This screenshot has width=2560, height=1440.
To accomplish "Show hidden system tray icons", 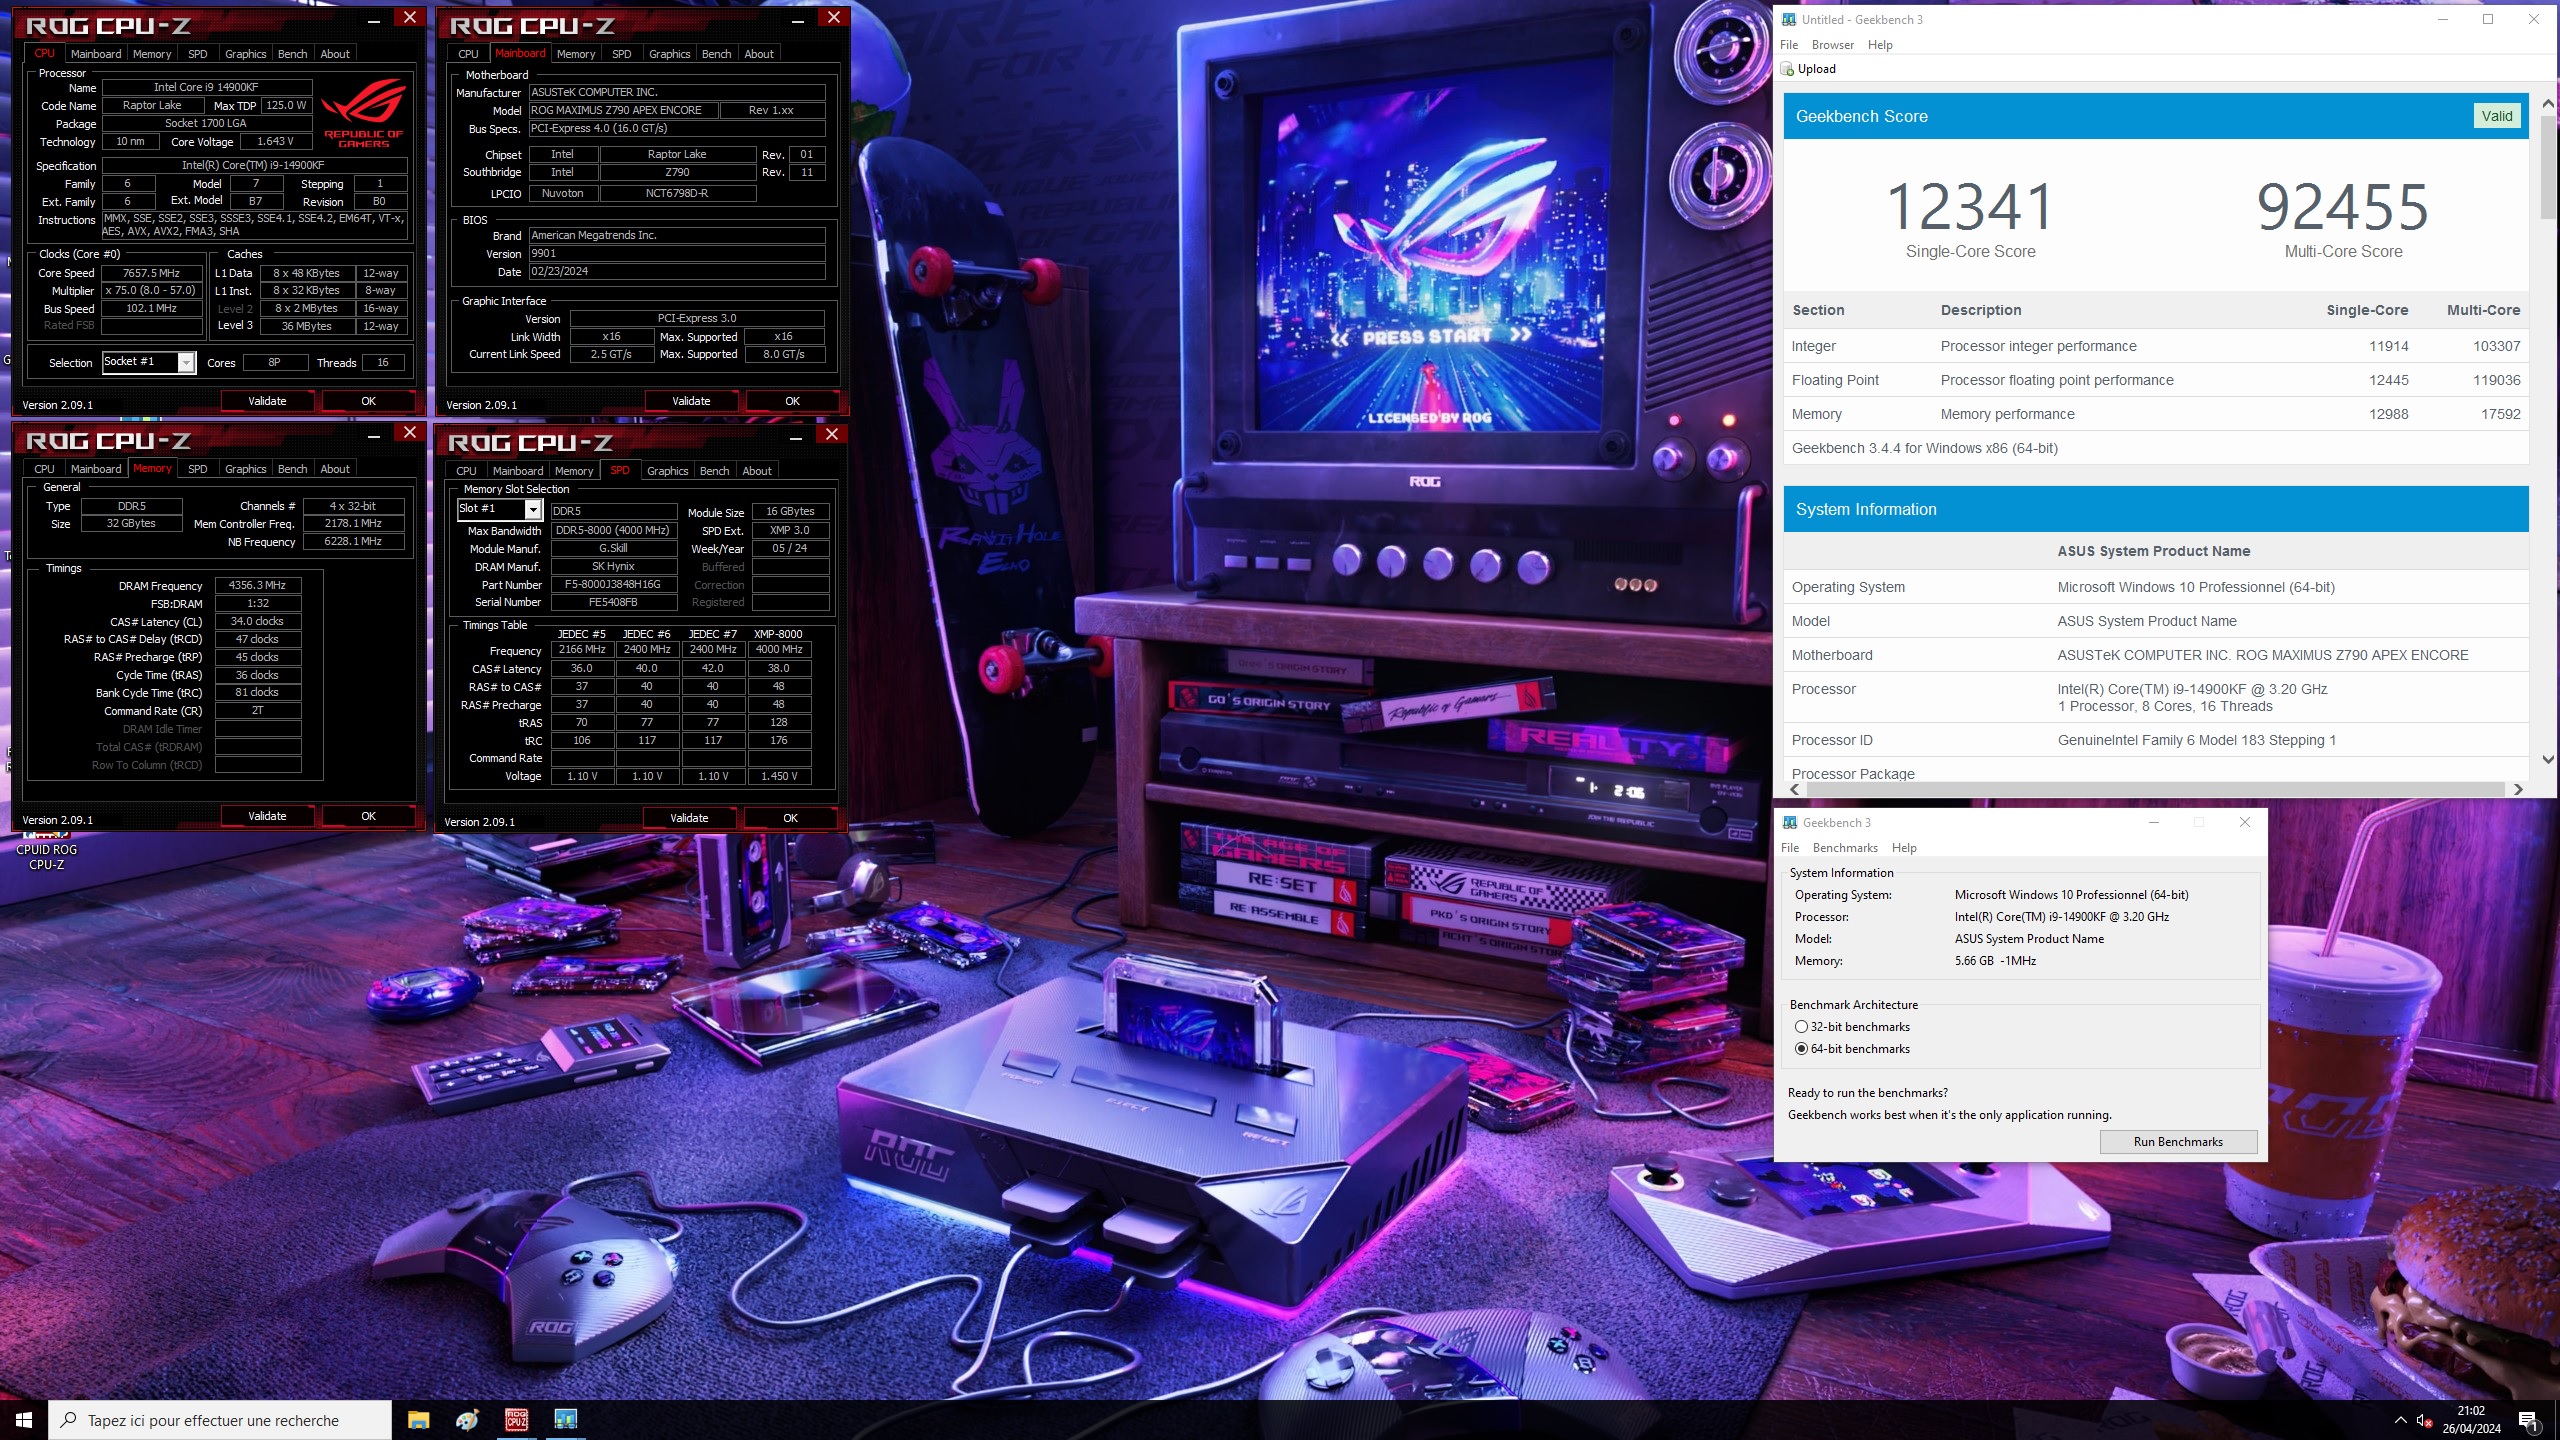I will coord(2400,1420).
